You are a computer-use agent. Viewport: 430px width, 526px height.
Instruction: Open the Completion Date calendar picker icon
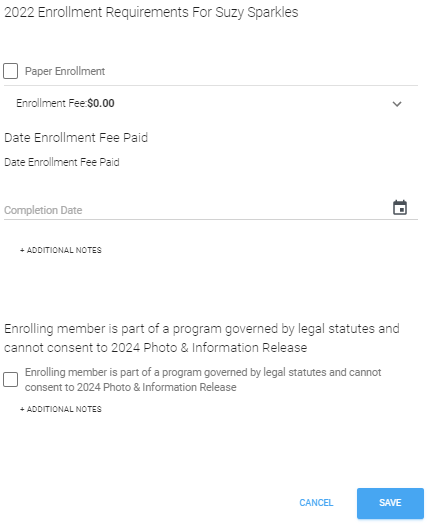pyautogui.click(x=400, y=207)
